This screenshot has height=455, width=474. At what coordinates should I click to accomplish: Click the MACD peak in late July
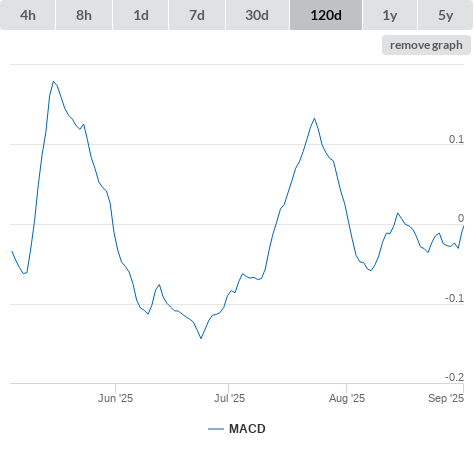point(314,118)
